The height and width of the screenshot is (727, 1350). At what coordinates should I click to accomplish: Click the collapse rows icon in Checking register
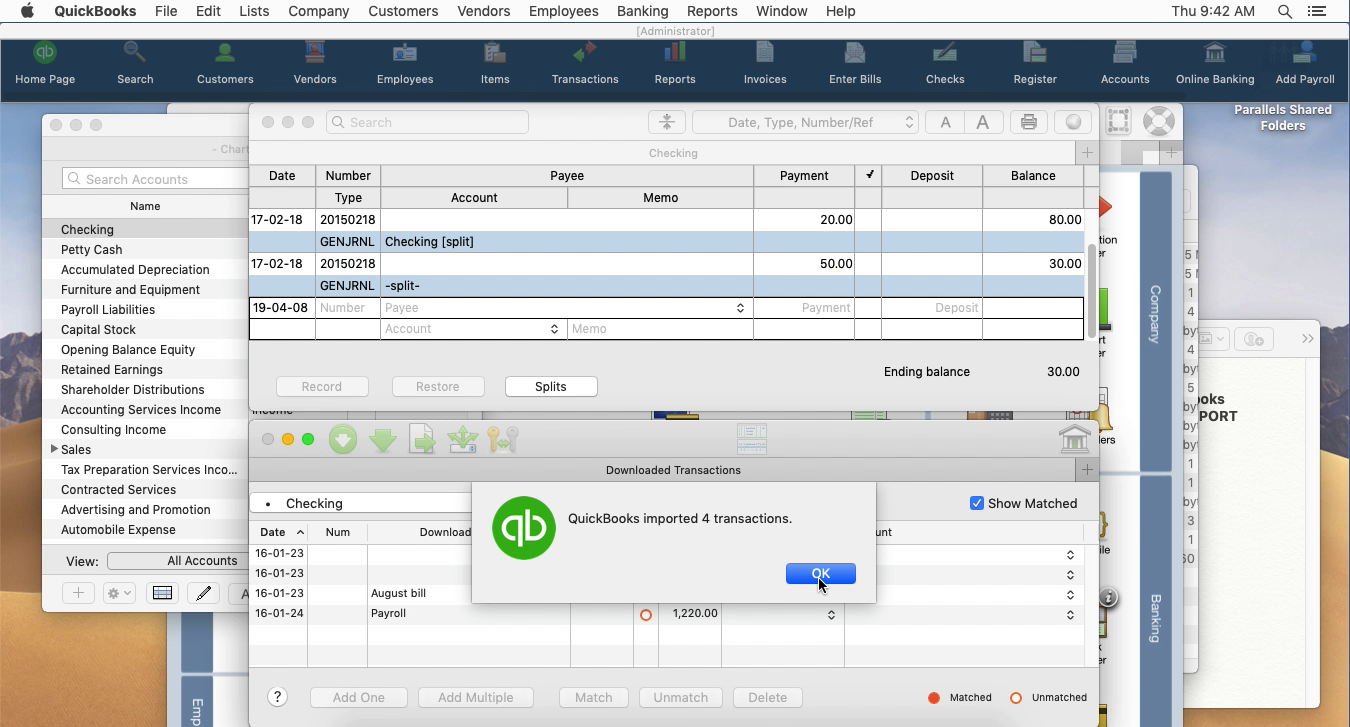pos(666,122)
